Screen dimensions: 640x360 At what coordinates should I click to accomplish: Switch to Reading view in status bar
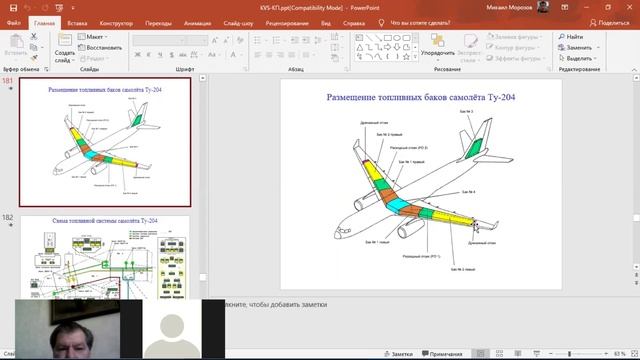pyautogui.click(x=518, y=353)
